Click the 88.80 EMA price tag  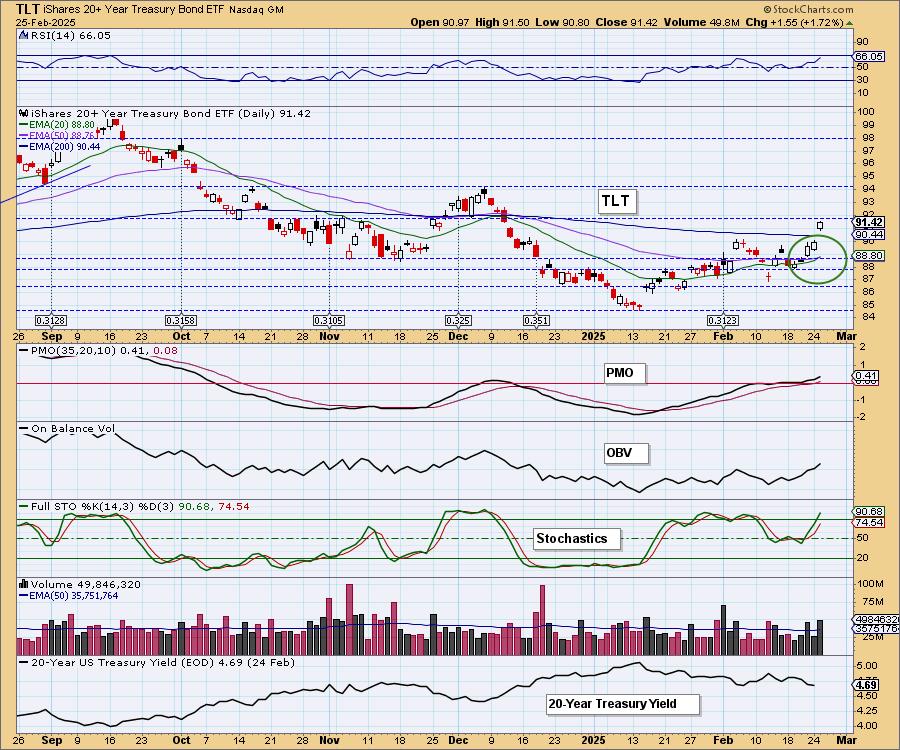(x=869, y=255)
